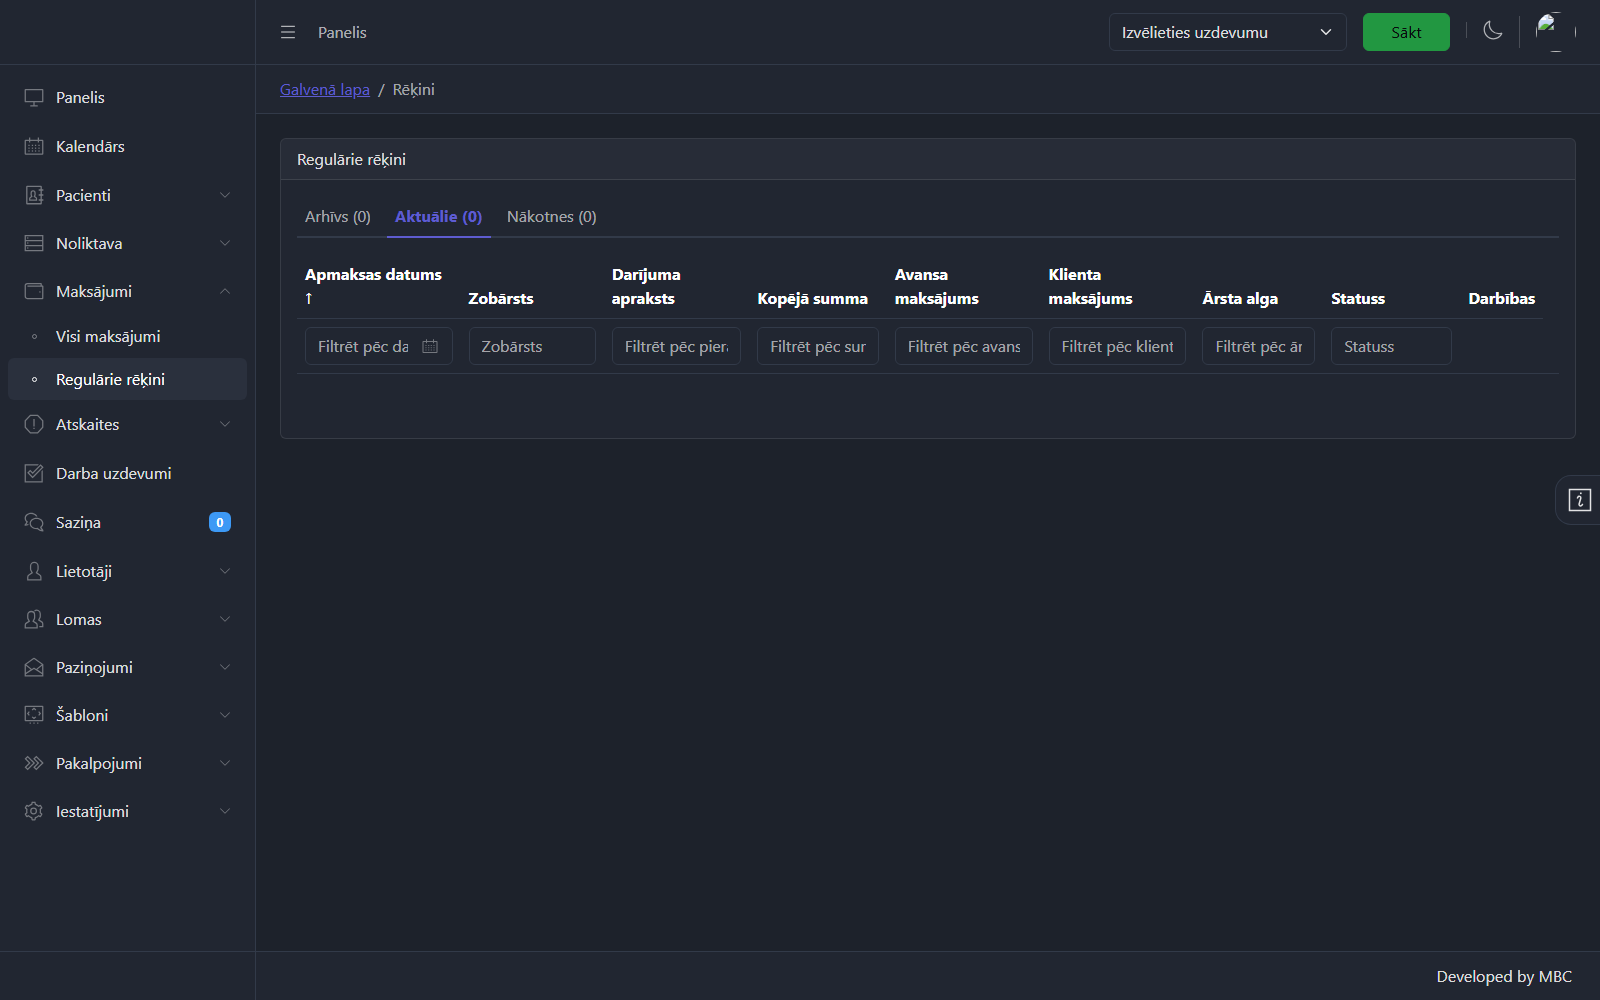Click the date filter input field
This screenshot has width=1600, height=1000.
(379, 346)
